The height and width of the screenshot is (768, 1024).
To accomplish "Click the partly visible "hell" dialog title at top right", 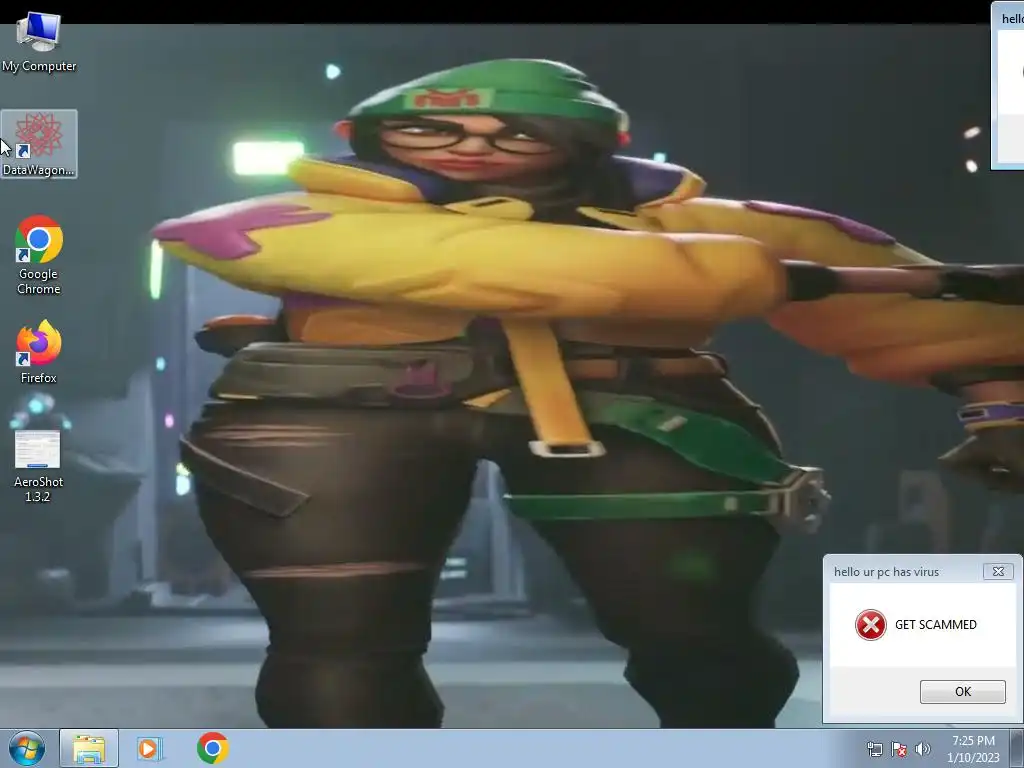I will (x=1012, y=19).
